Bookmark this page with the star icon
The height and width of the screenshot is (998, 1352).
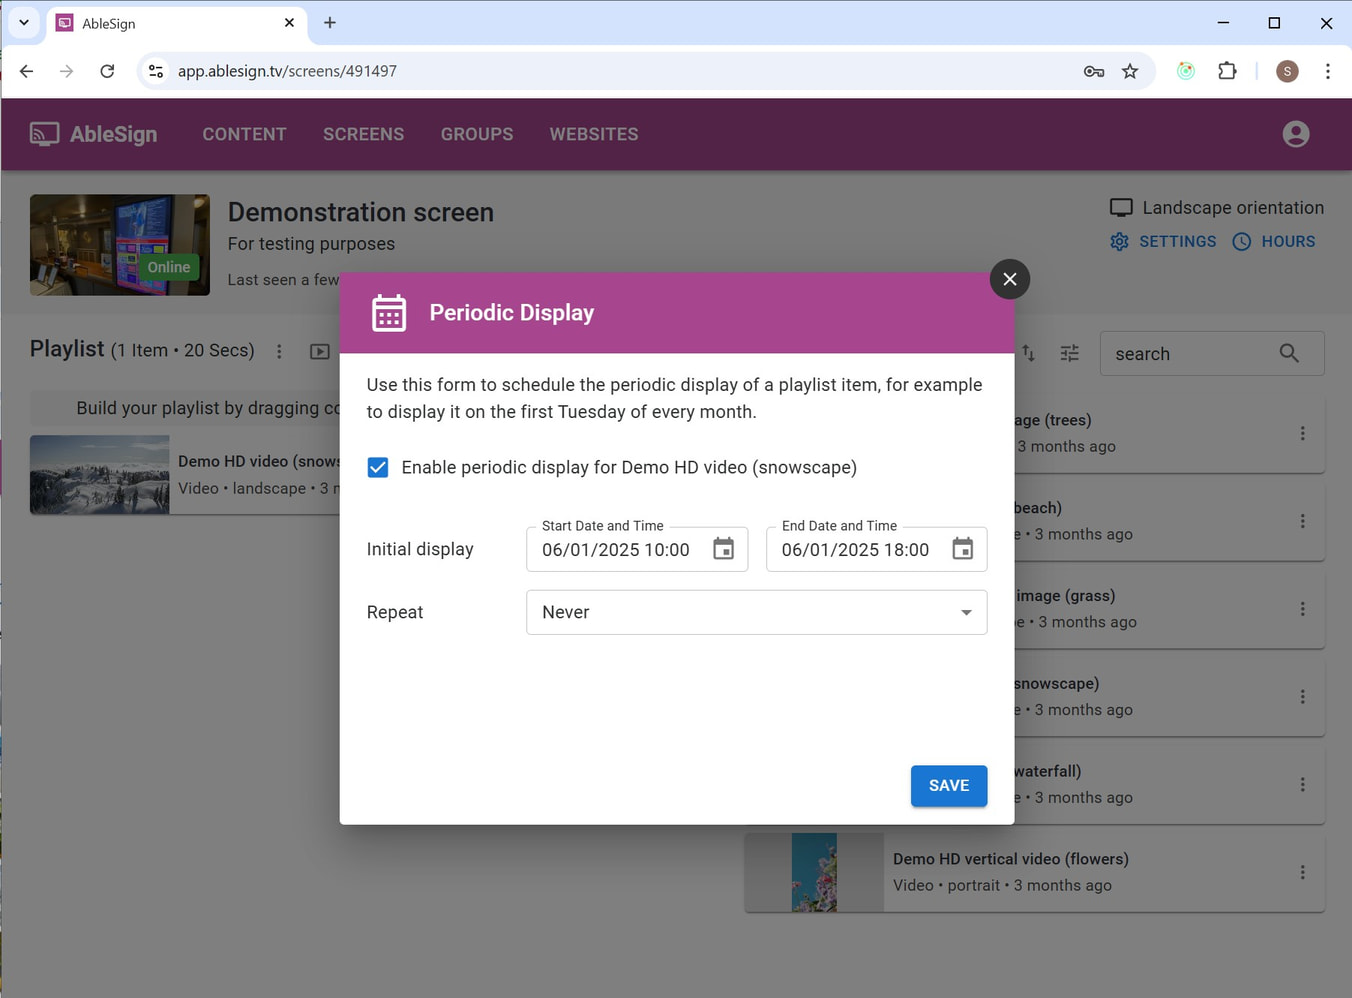[x=1130, y=71]
